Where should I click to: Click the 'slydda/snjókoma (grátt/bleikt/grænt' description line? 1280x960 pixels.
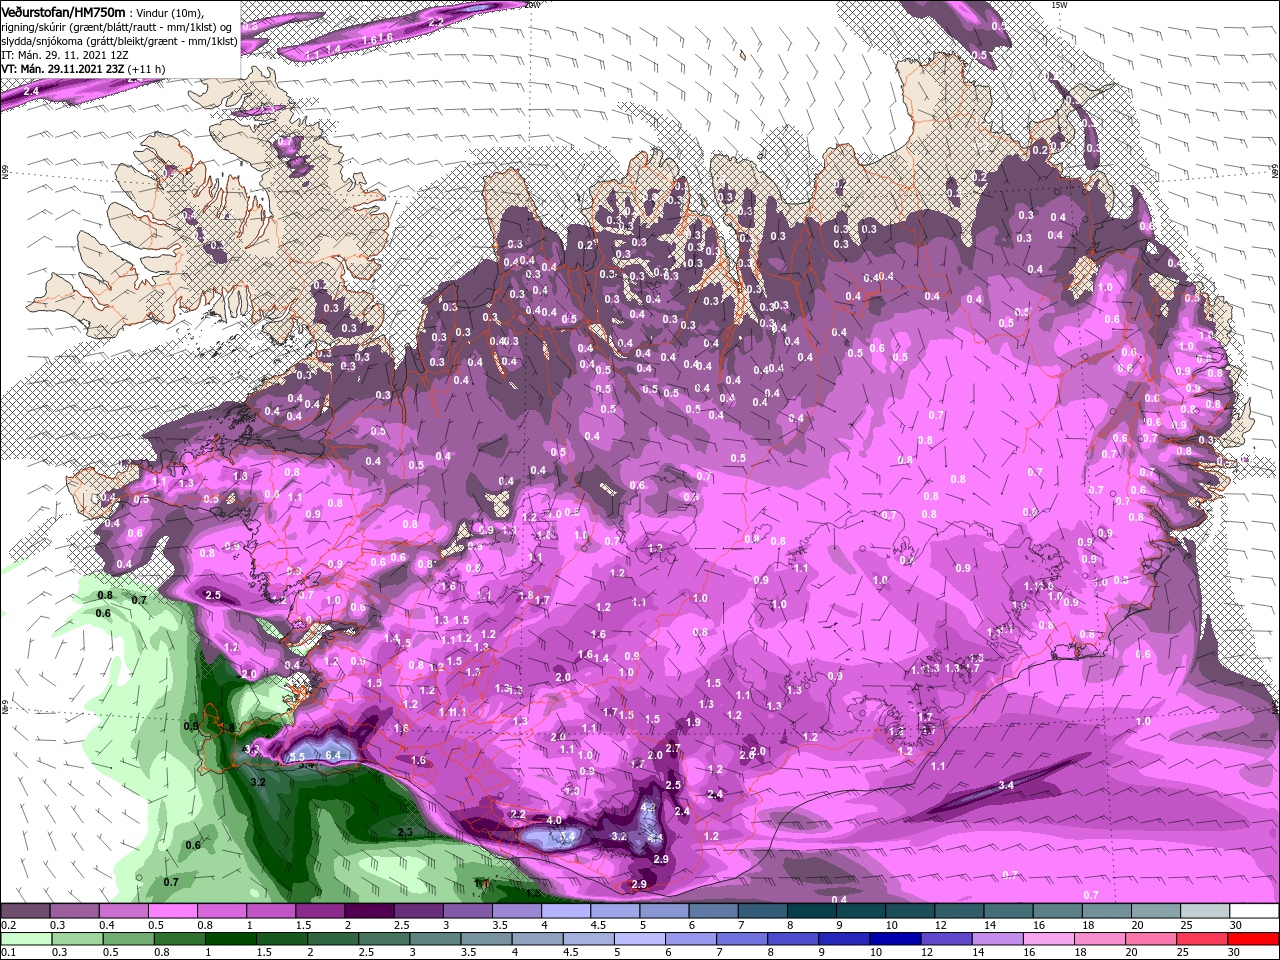pyautogui.click(x=120, y=41)
